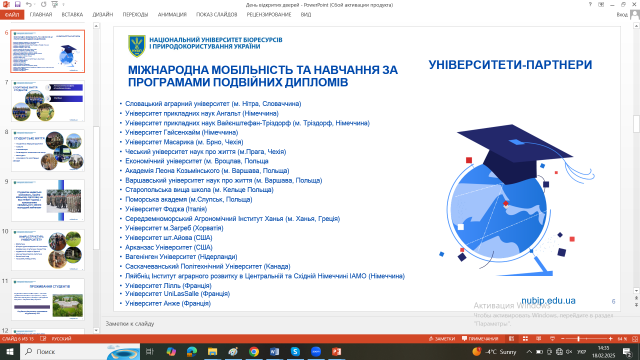
Task: Click zoom in plus button
Action: coord(611,339)
